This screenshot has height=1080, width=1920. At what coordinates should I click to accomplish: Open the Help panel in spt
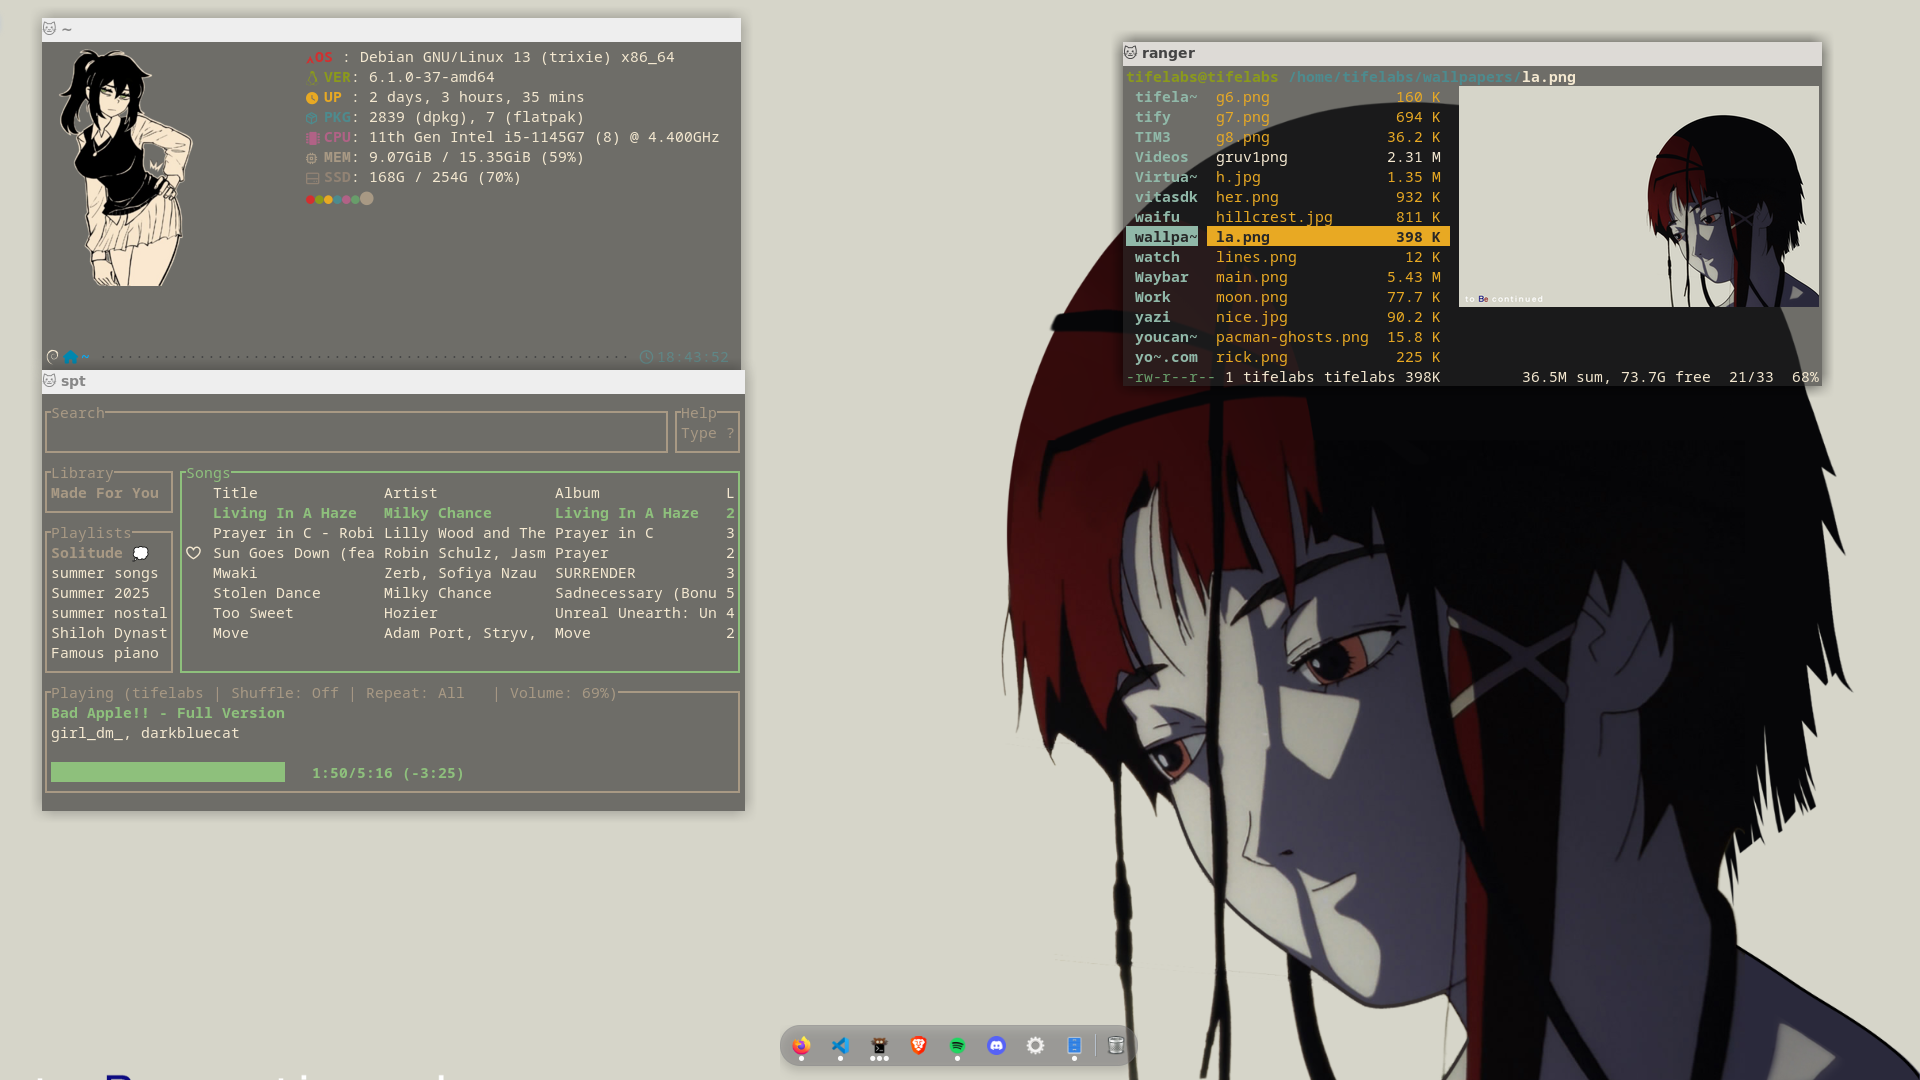coord(707,432)
